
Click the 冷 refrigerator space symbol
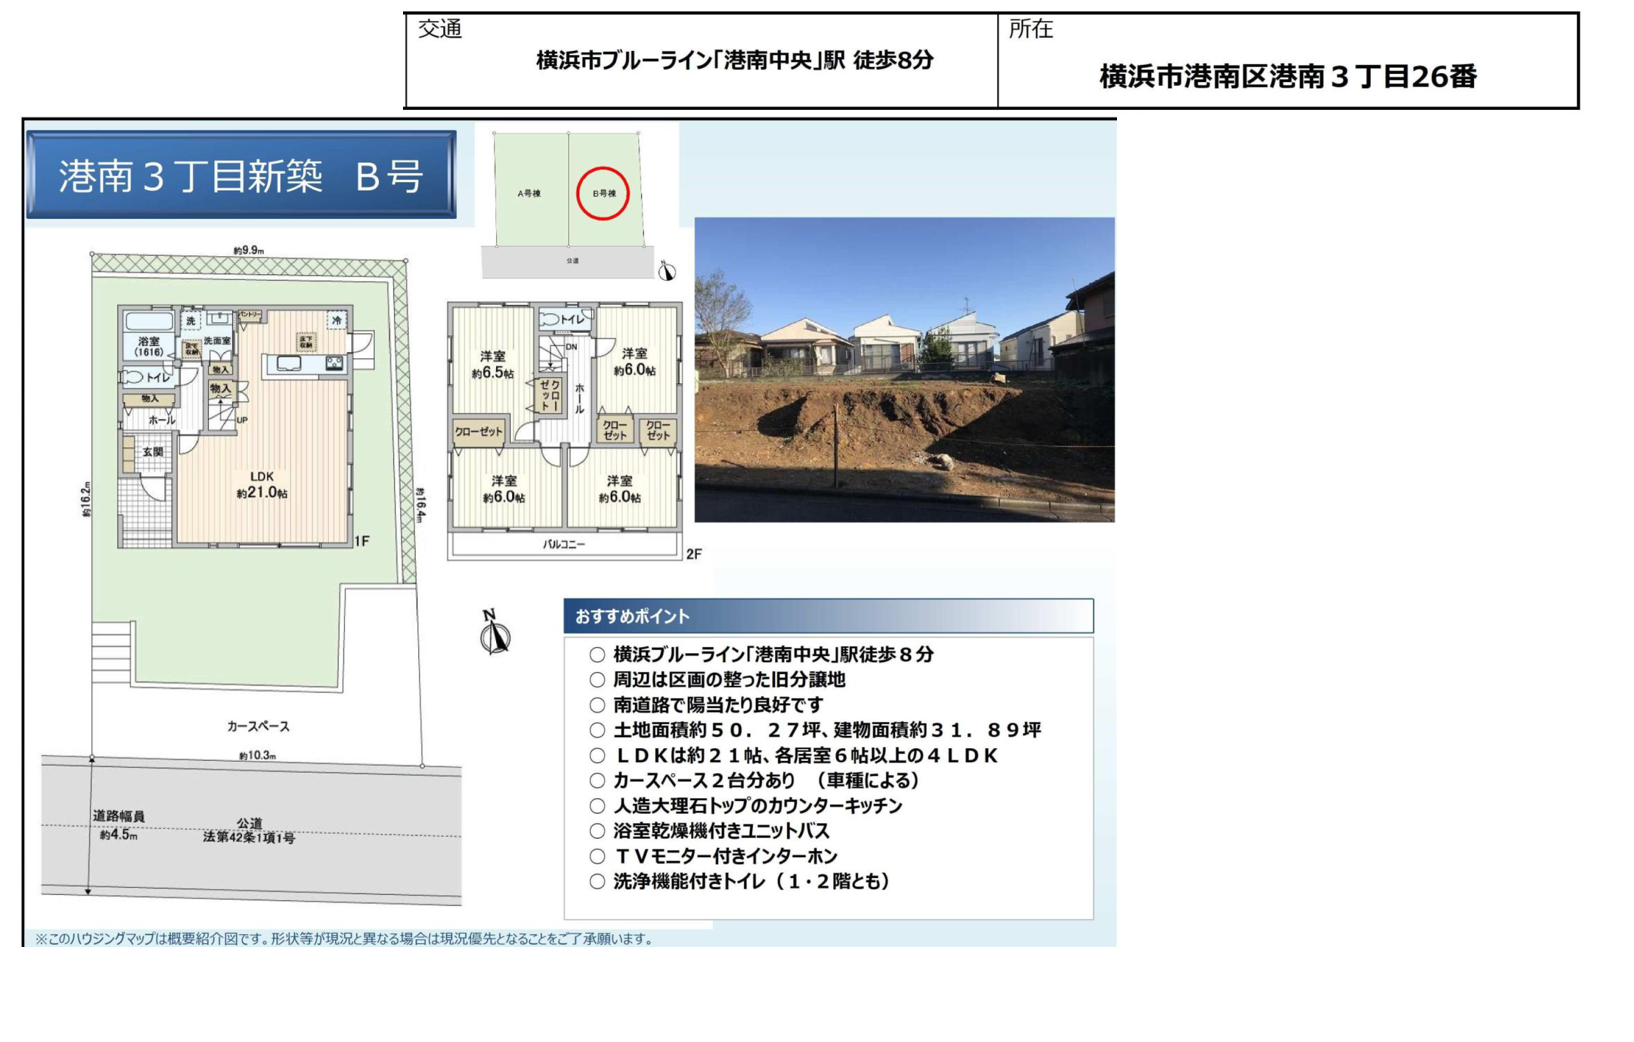(x=337, y=320)
